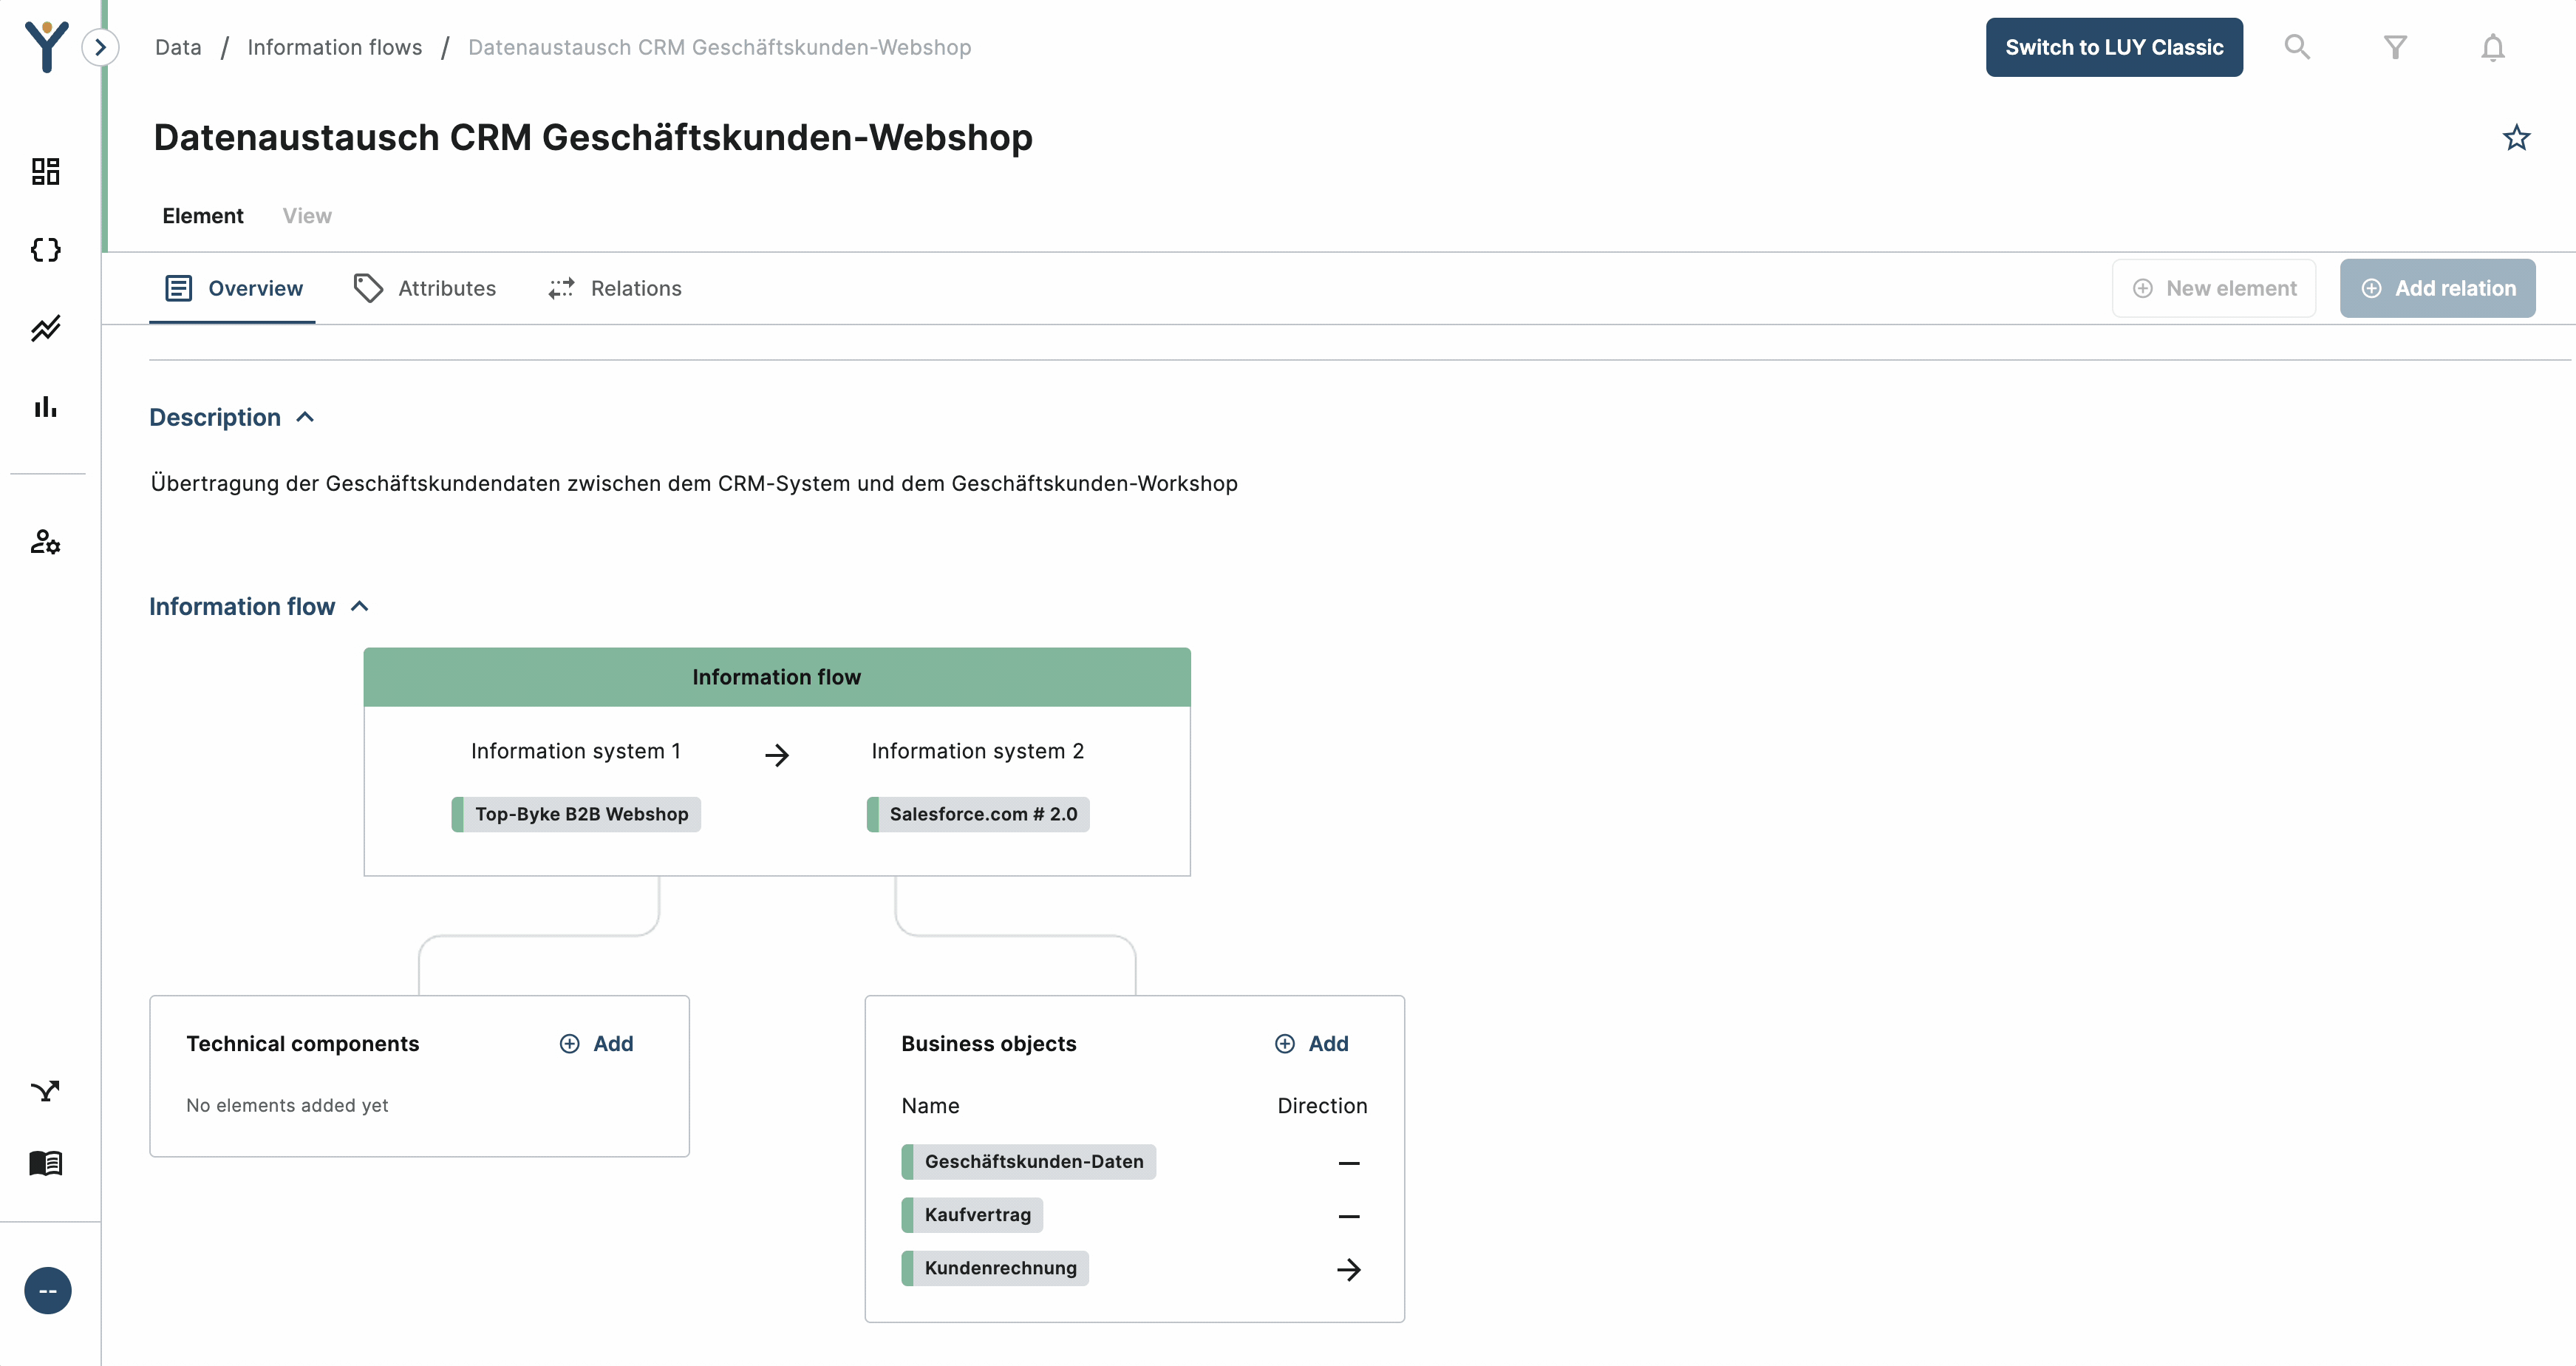The width and height of the screenshot is (2576, 1366).
Task: Open user administration settings icon
Action: [46, 542]
